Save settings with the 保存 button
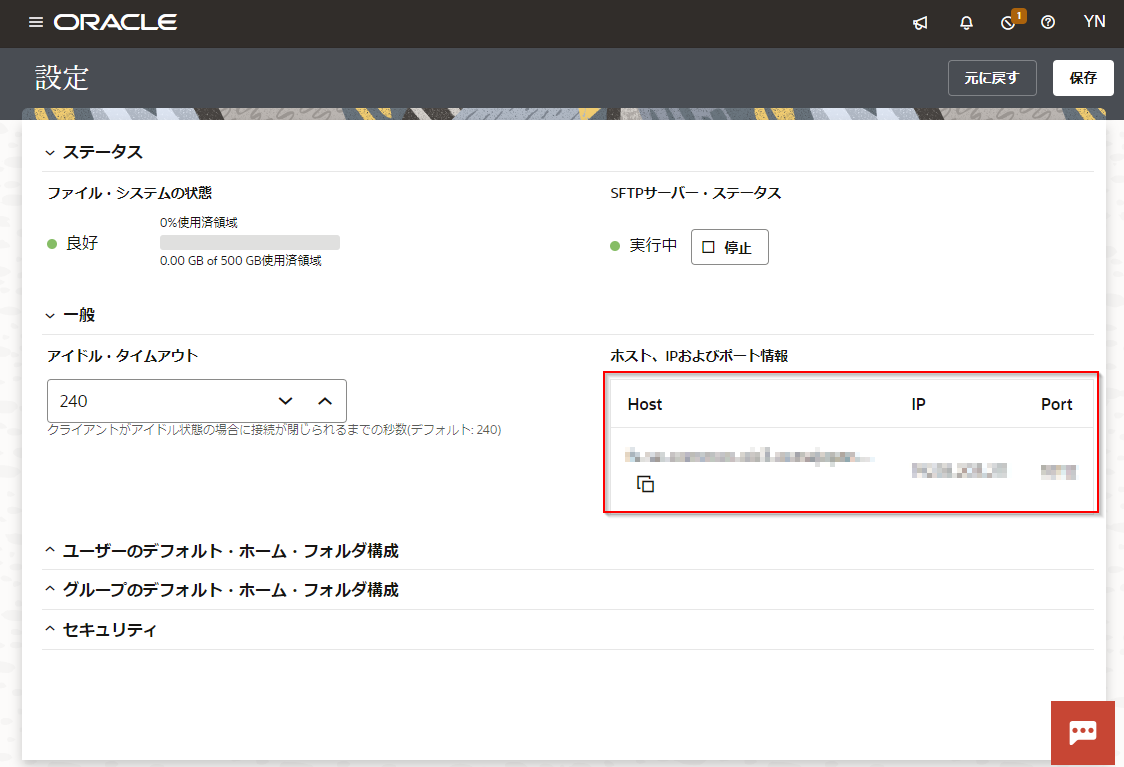 tap(1083, 78)
